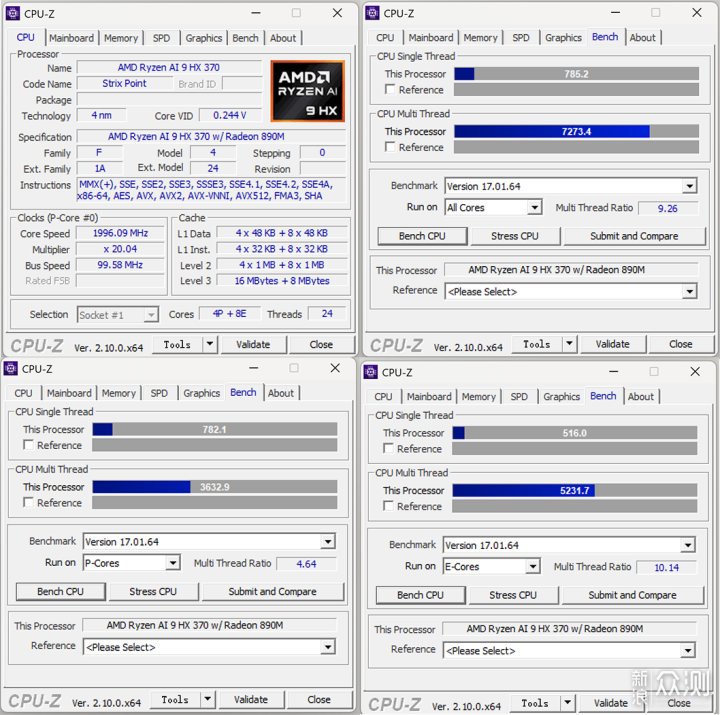The height and width of the screenshot is (715, 720).
Task: Open Bench tab in top-left window
Action: 245,38
